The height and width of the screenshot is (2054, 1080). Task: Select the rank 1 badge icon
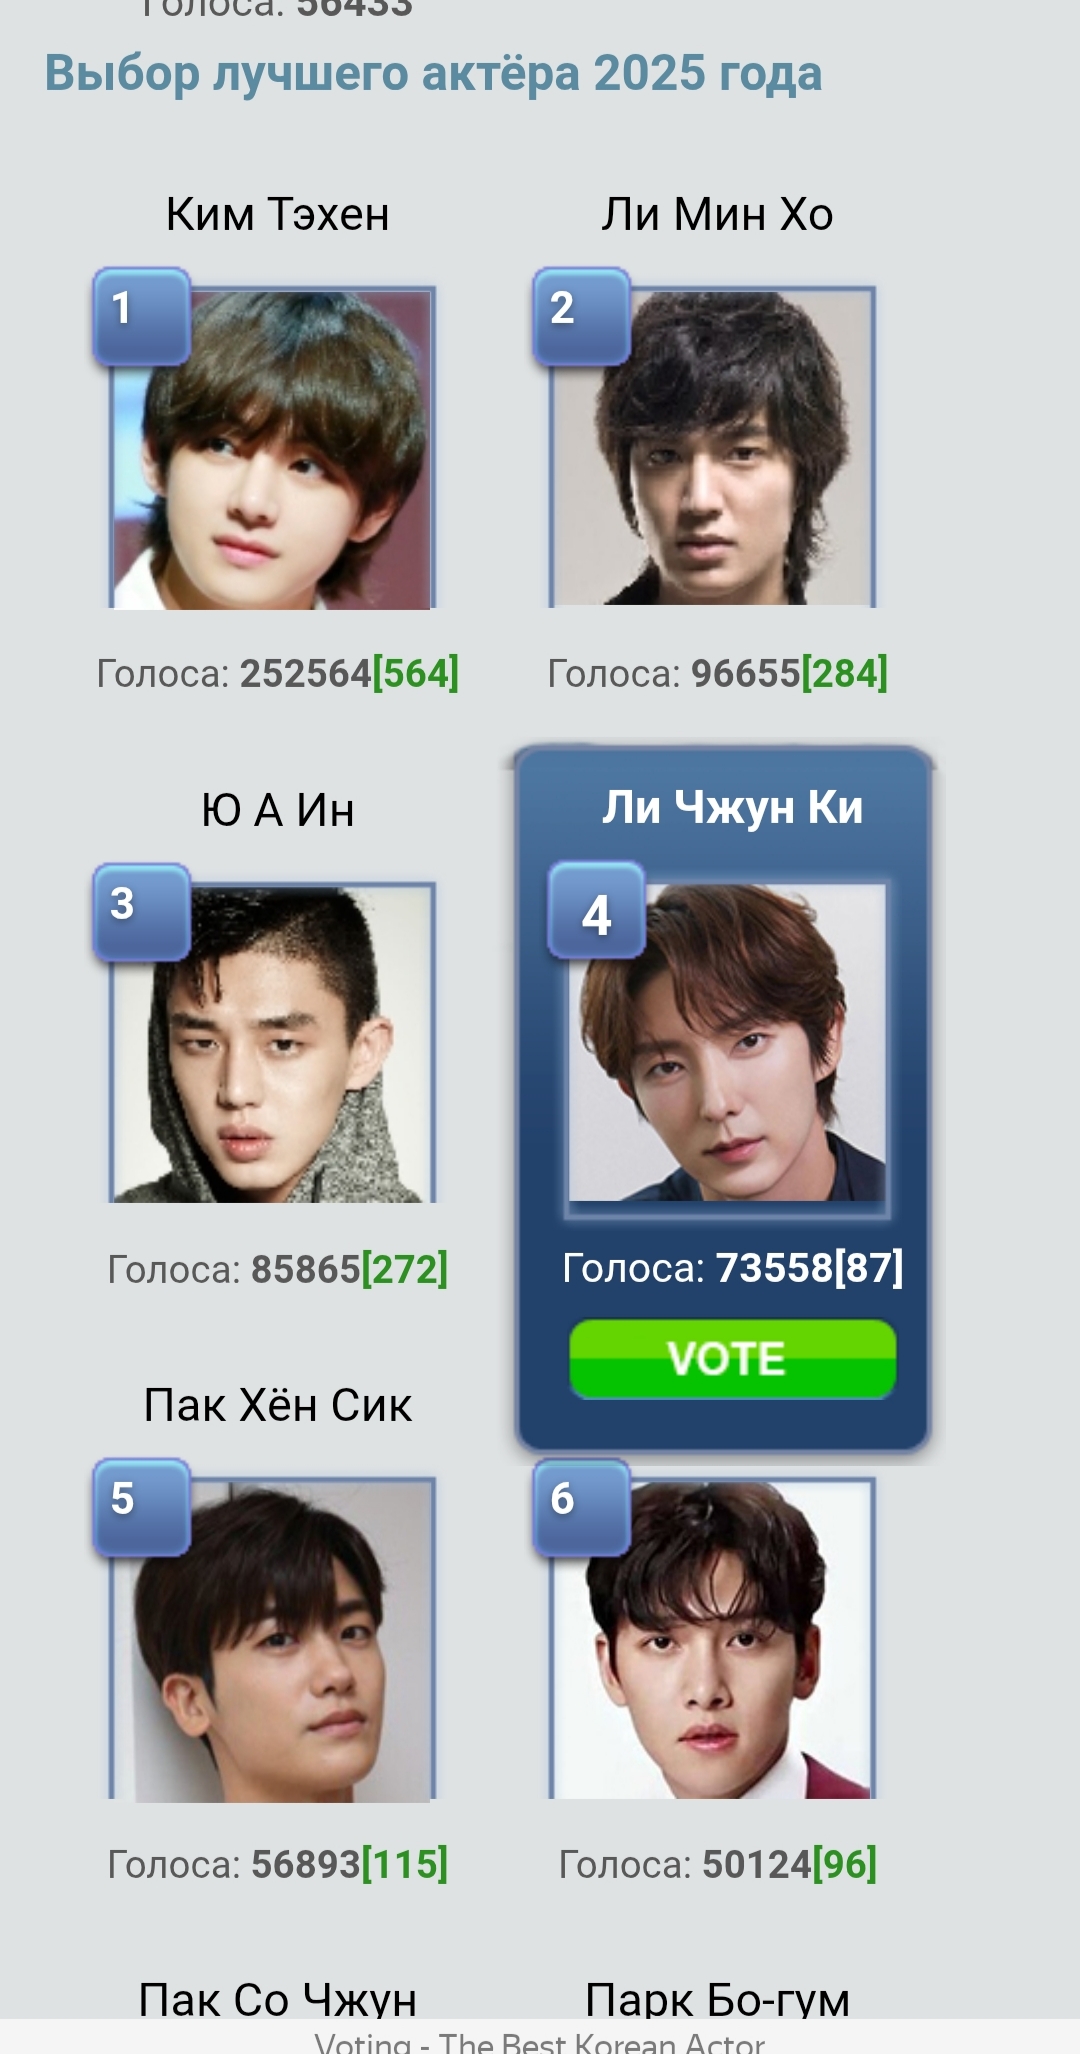click(x=141, y=316)
